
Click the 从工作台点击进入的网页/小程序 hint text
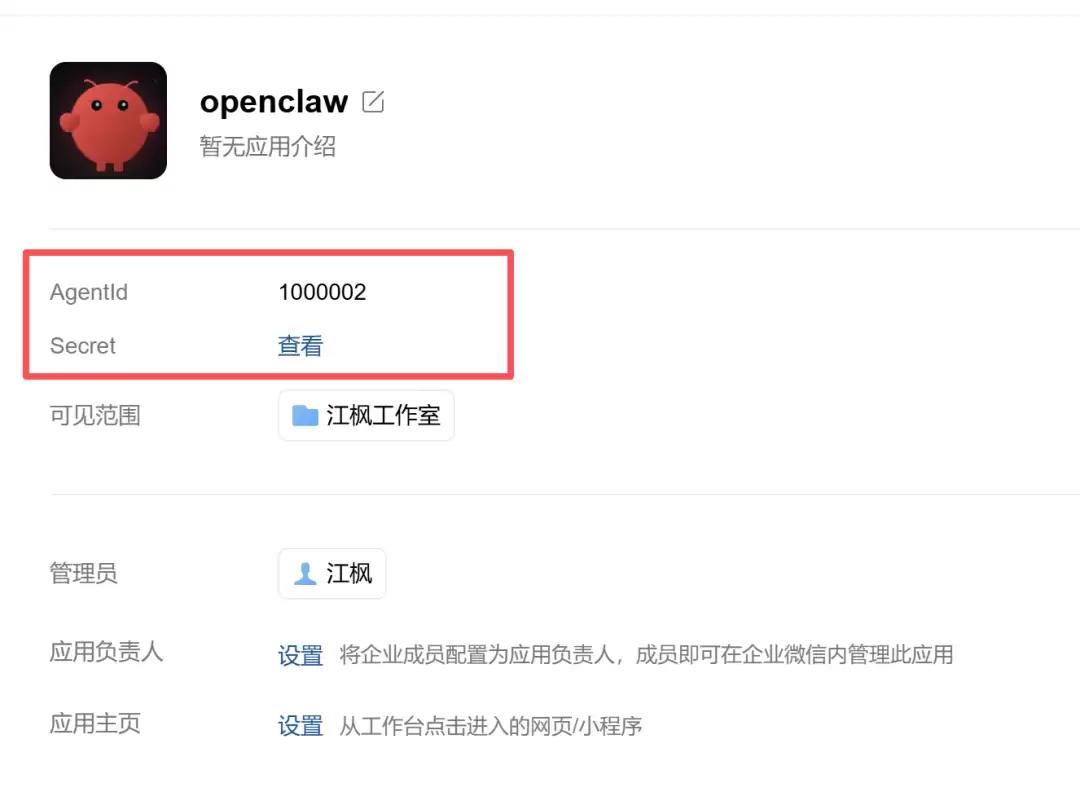[490, 726]
